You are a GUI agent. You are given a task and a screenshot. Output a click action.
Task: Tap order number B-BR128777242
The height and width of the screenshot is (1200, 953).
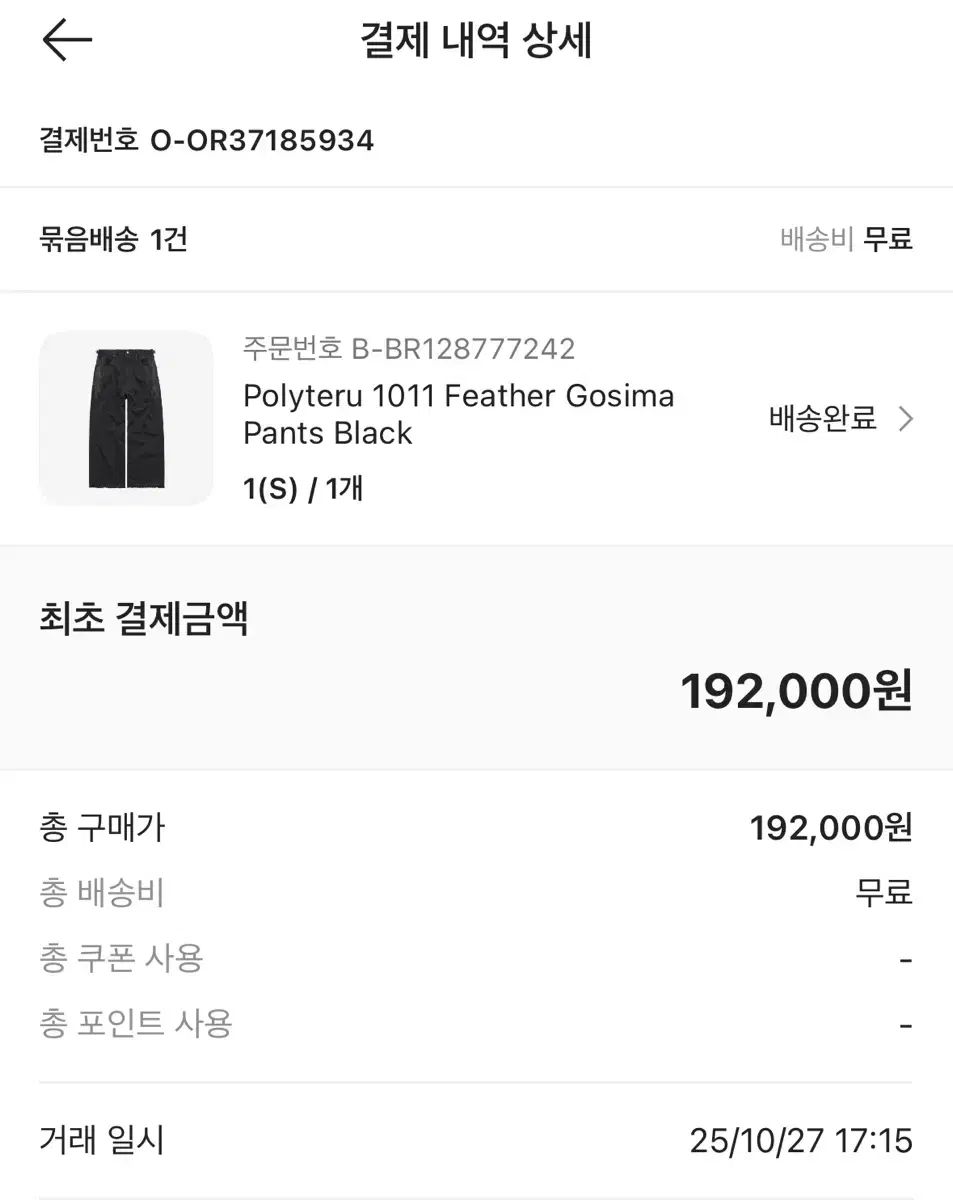tap(408, 349)
